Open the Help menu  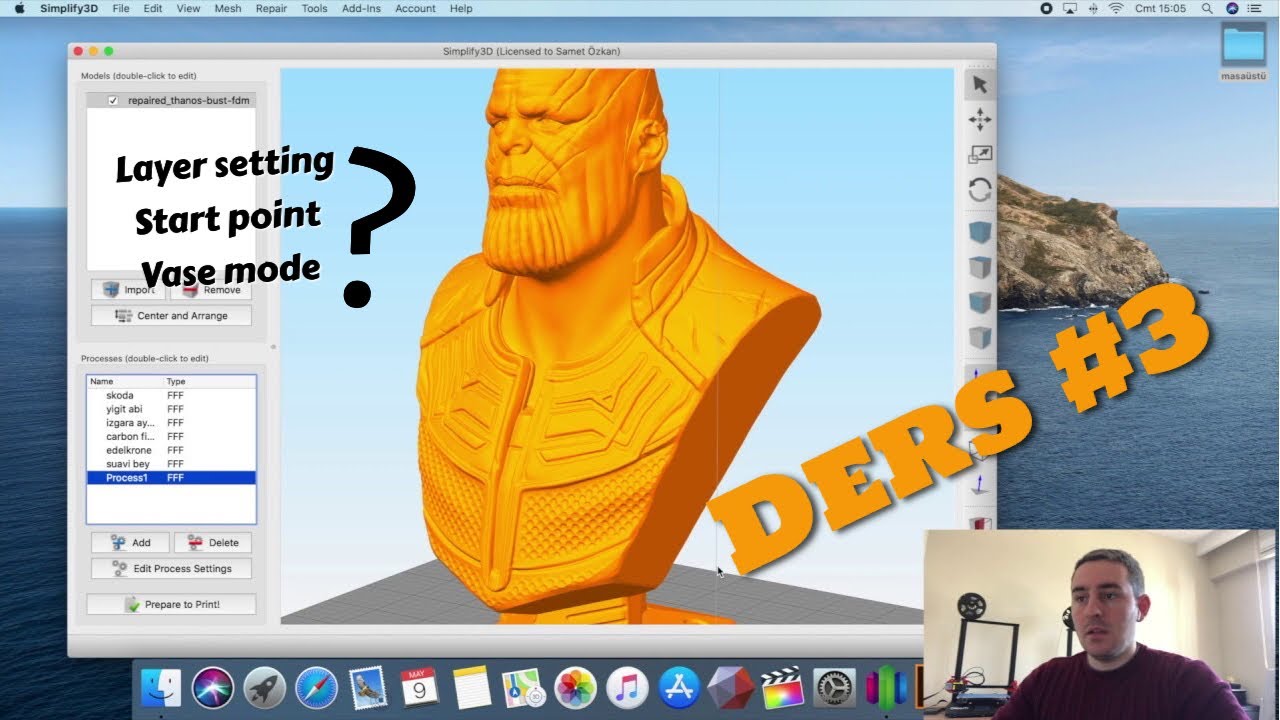point(461,8)
